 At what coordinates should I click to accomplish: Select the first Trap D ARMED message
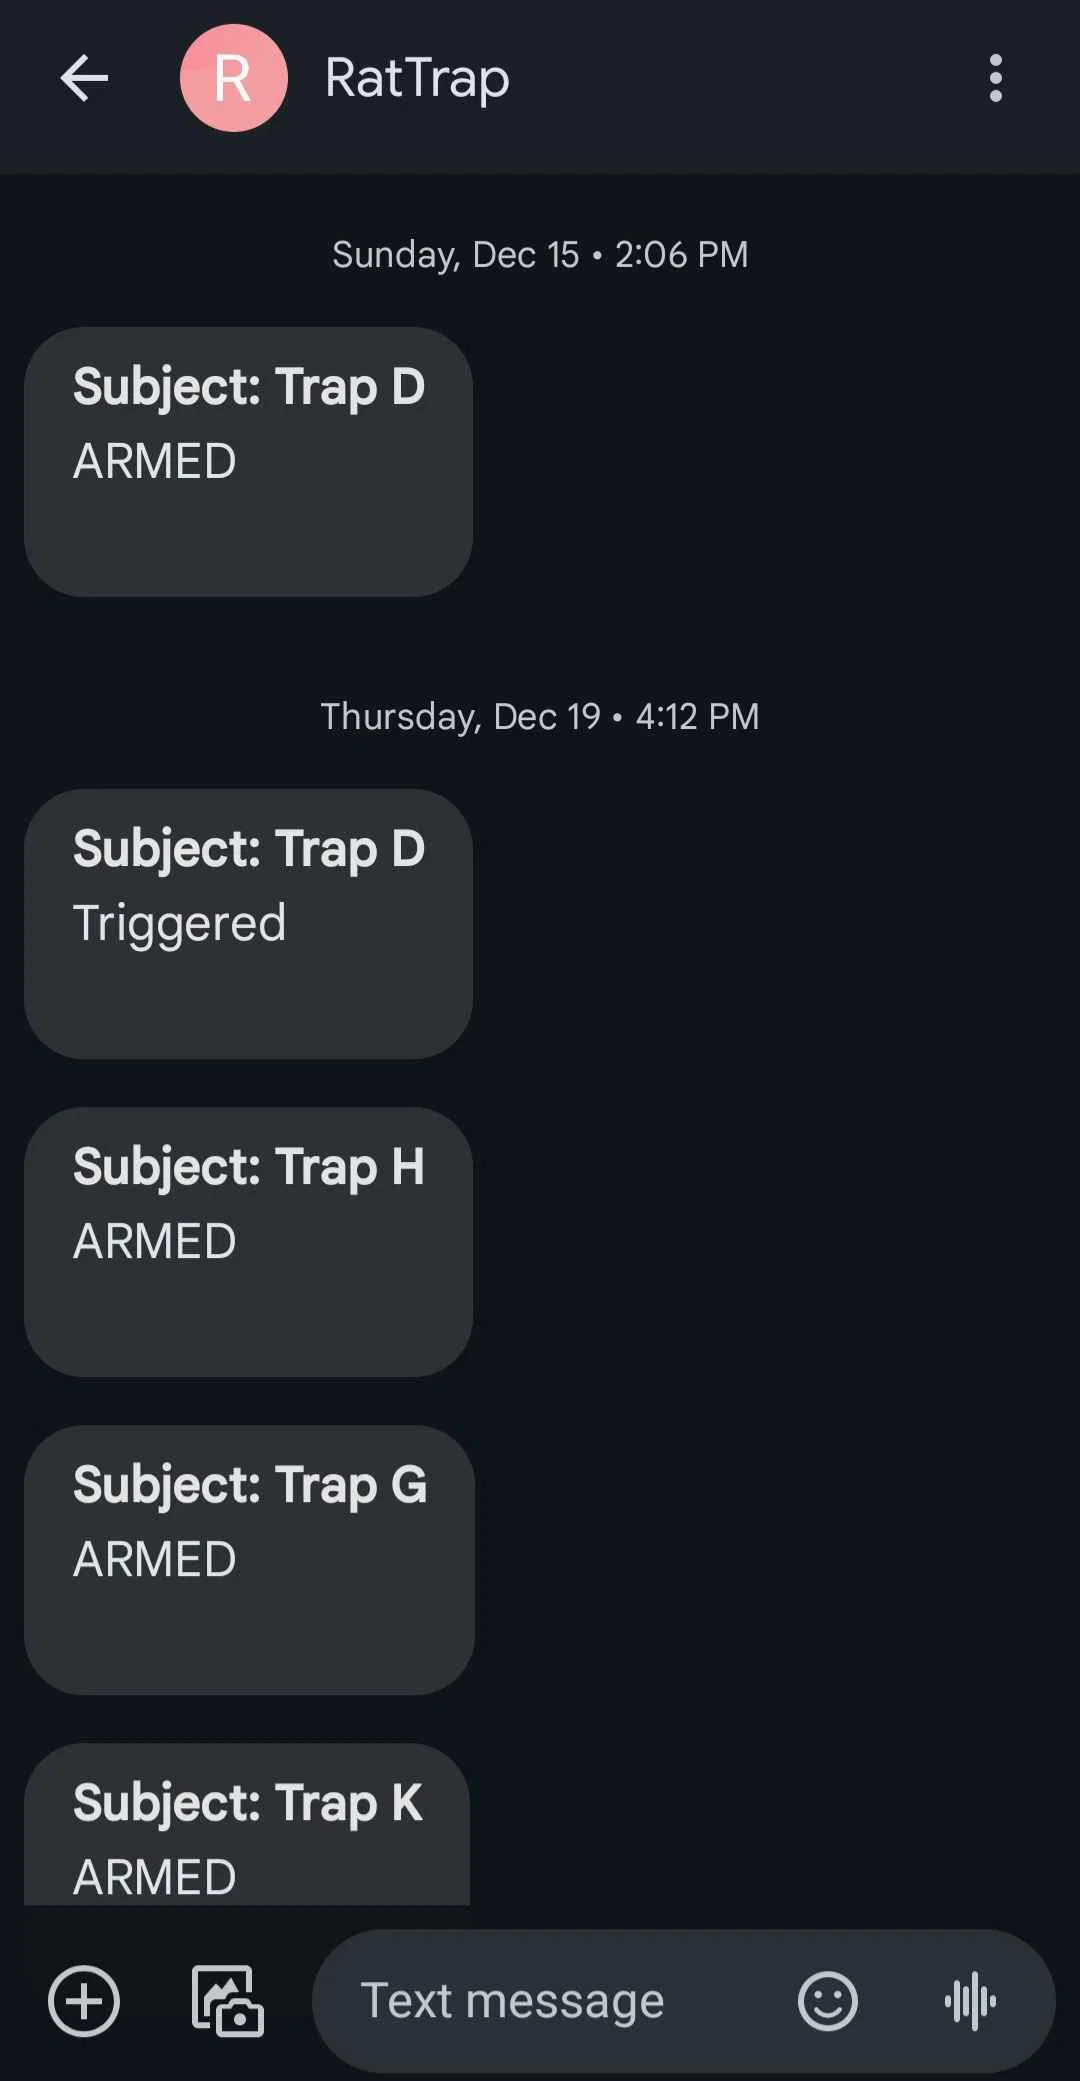[x=248, y=462]
